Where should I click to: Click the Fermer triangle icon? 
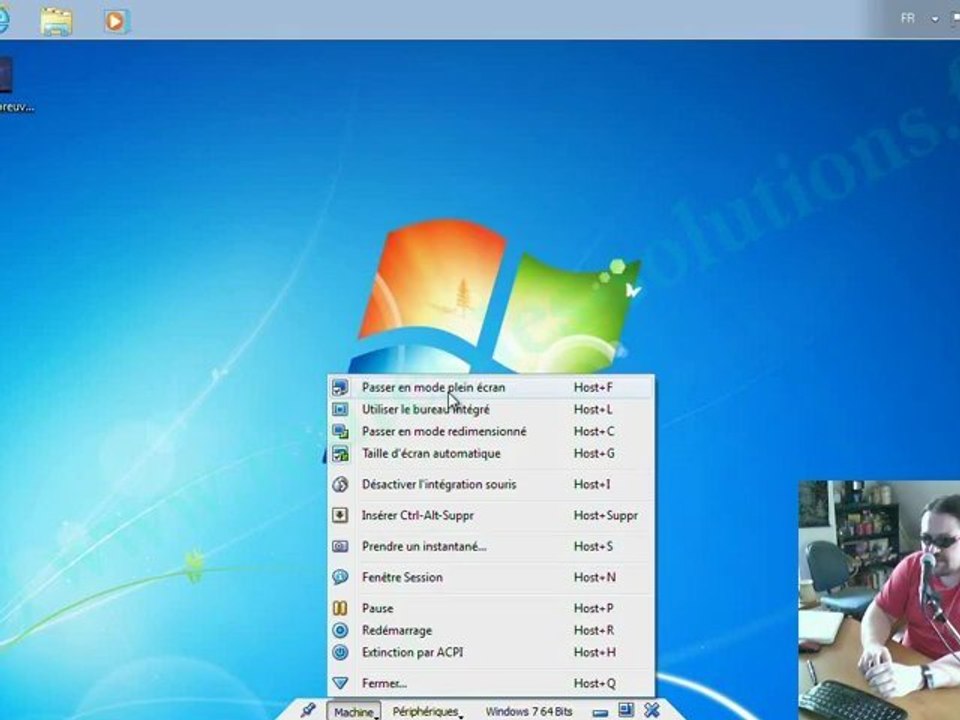[x=340, y=683]
